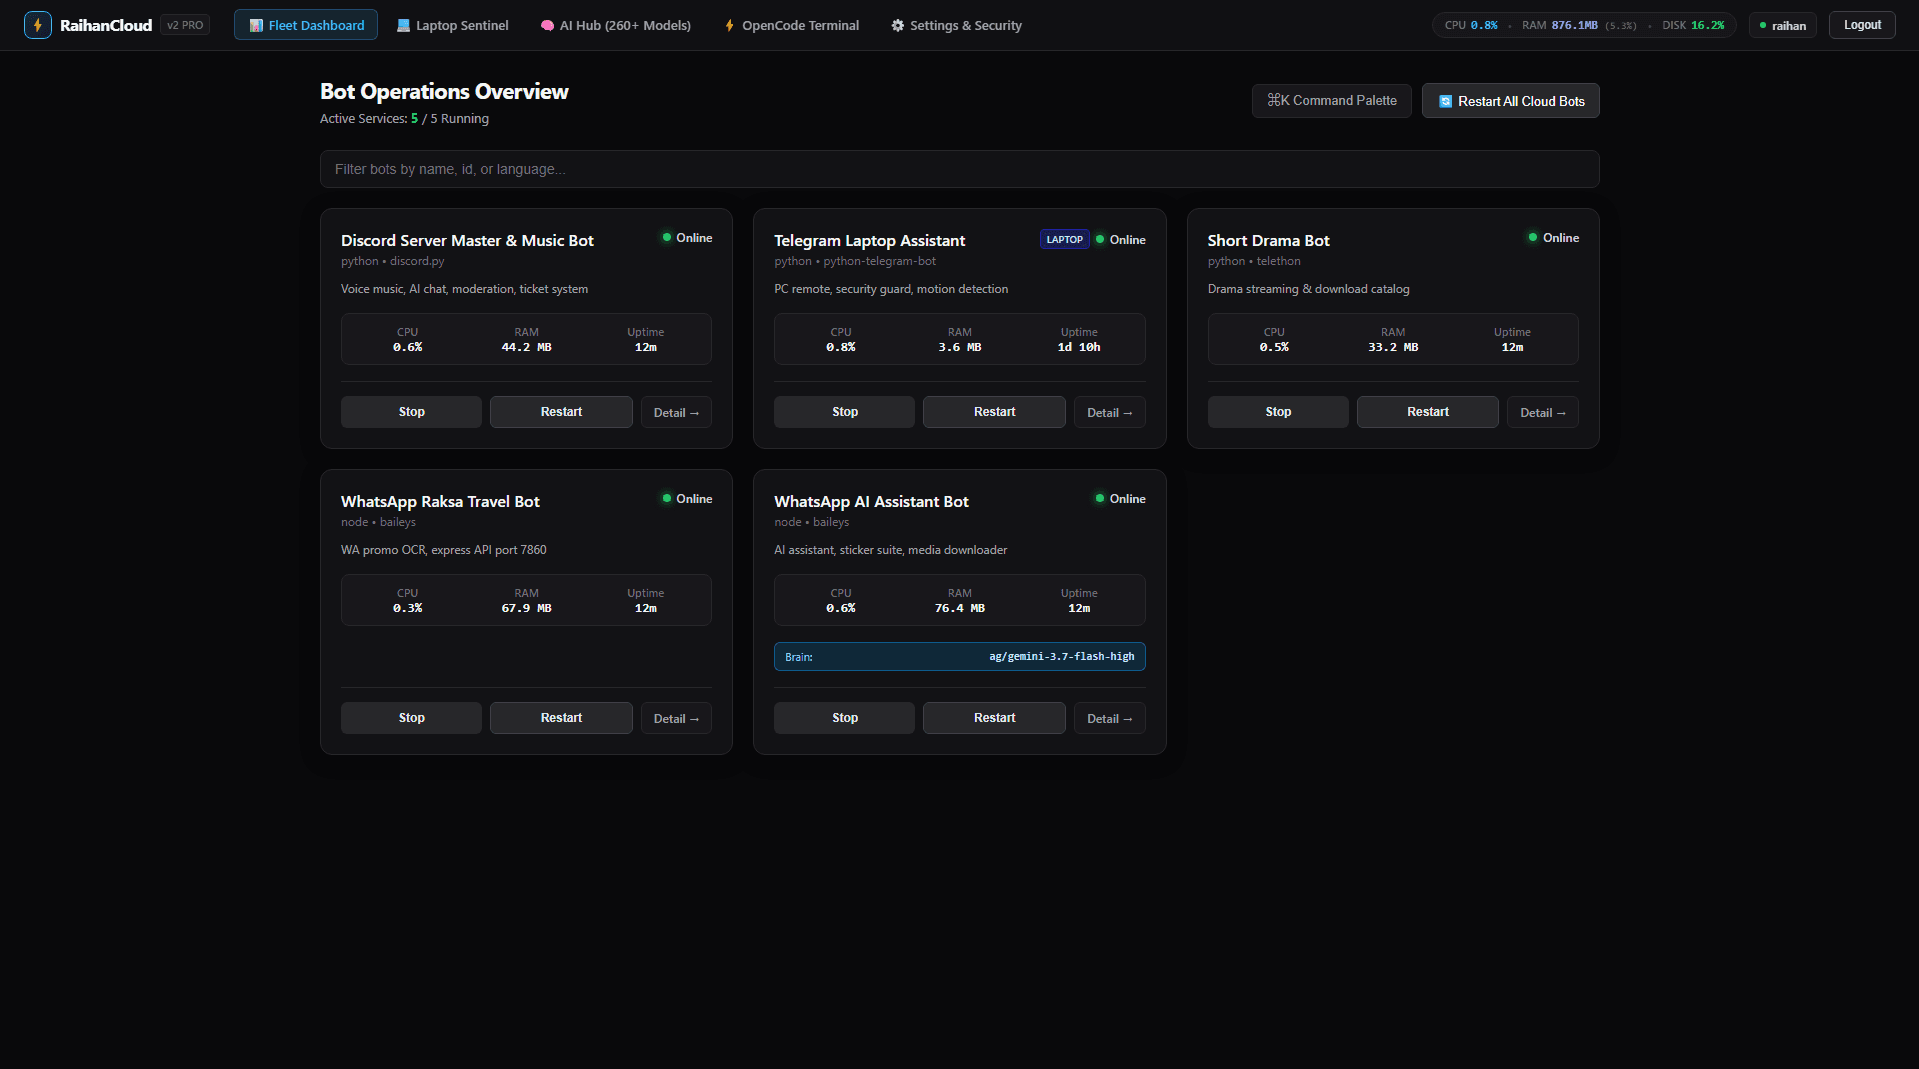1919x1069 pixels.
Task: Stop the Telegram Laptop Assistant bot
Action: click(844, 412)
